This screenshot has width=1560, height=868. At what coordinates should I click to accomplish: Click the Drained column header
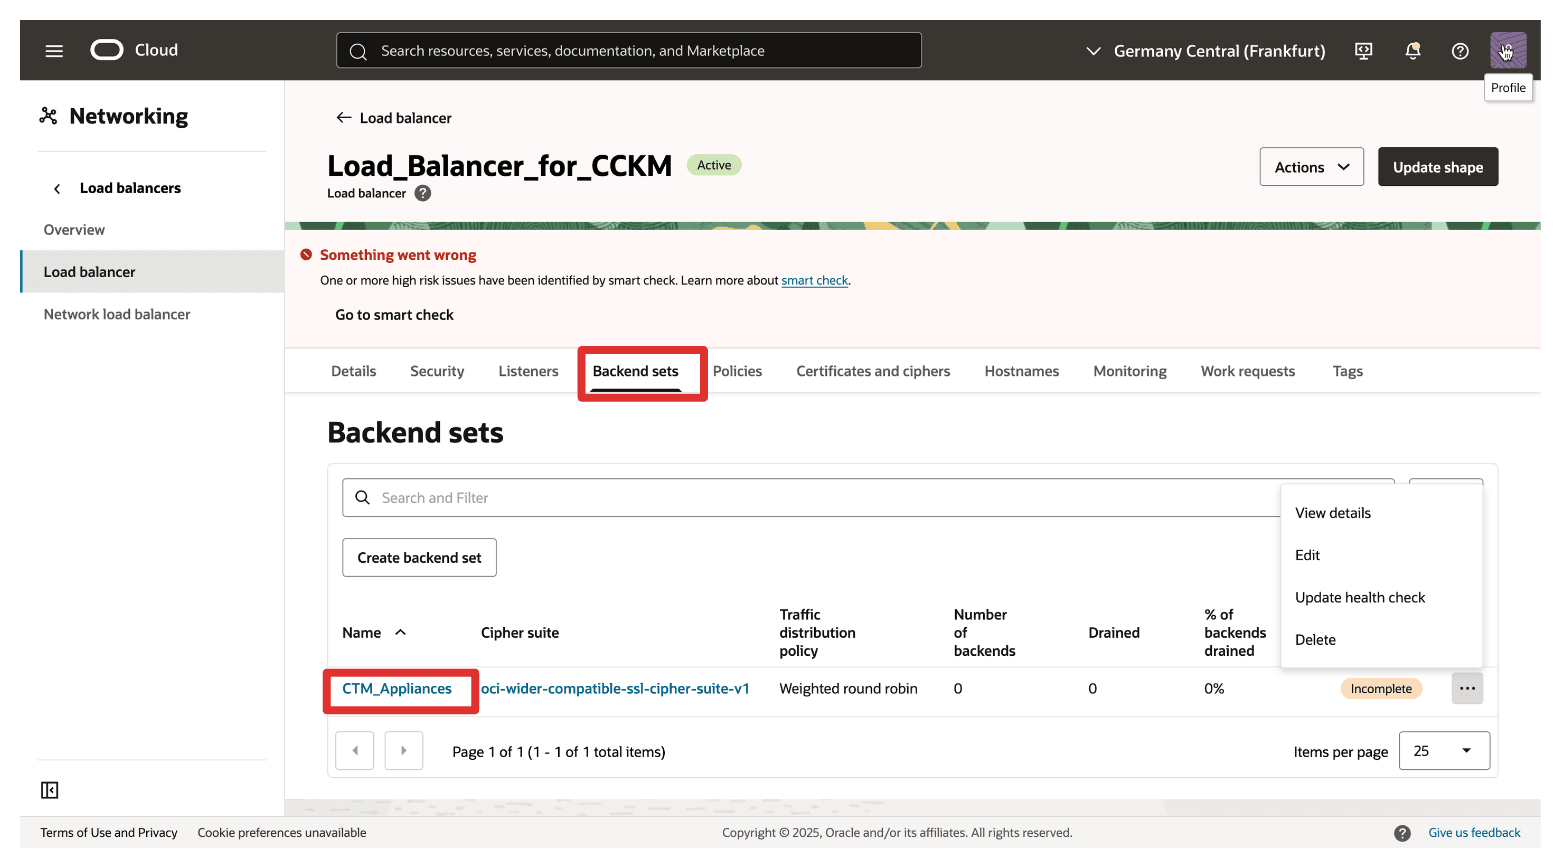pos(1114,633)
